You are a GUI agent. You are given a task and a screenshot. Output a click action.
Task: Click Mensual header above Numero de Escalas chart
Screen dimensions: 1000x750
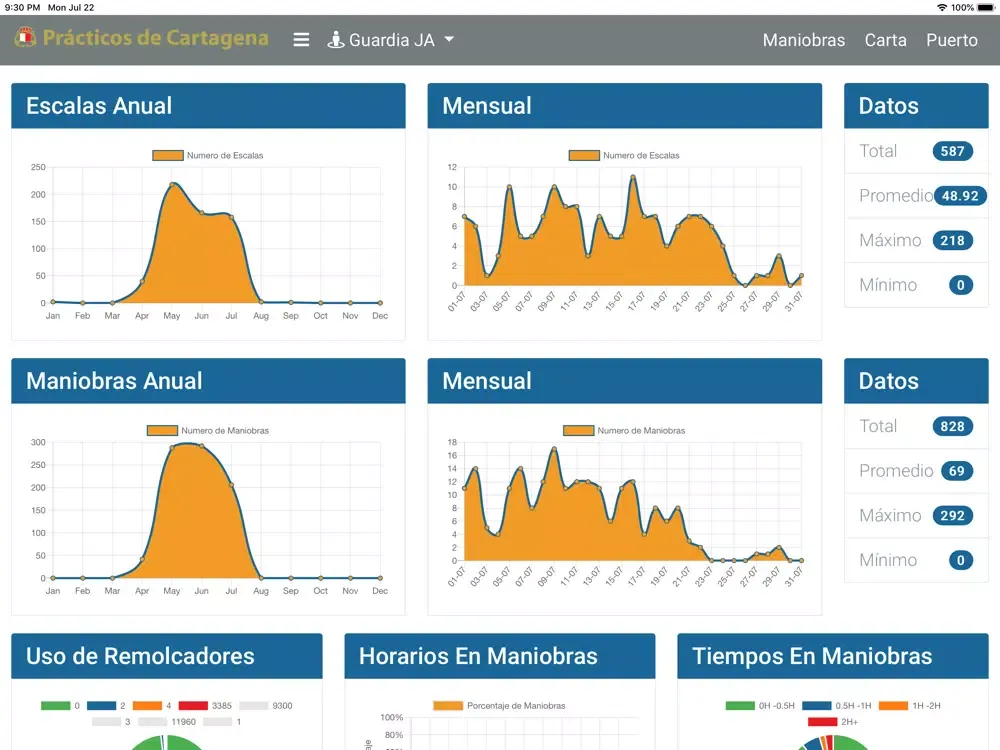(624, 106)
